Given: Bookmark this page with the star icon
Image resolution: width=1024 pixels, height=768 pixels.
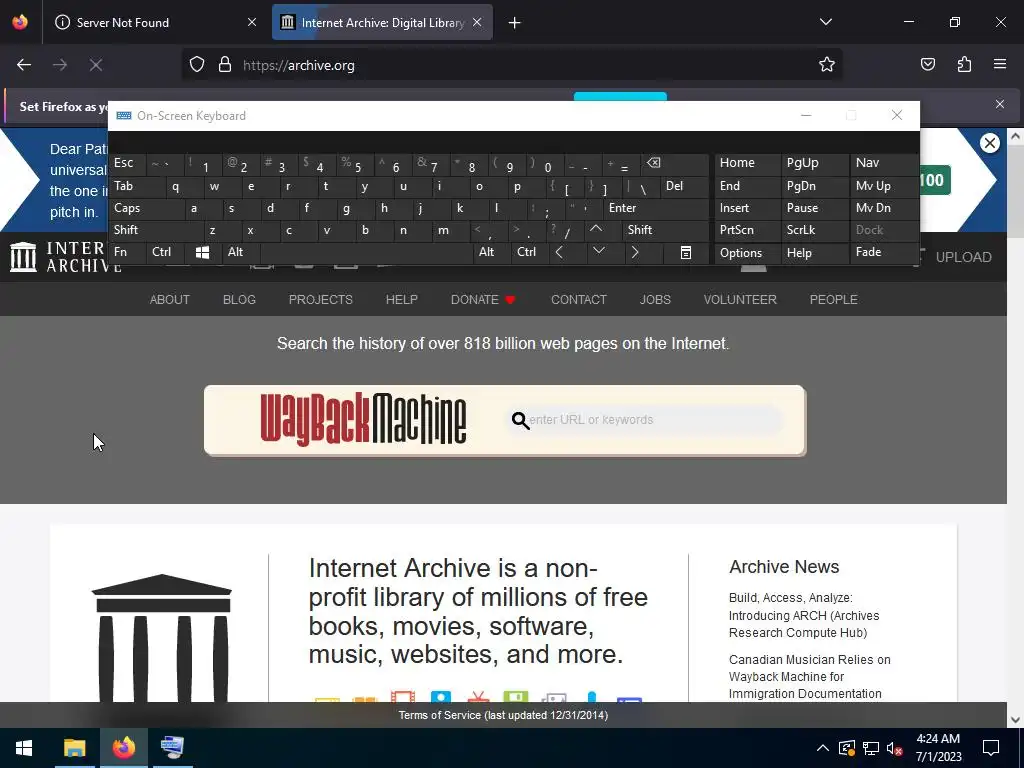Looking at the screenshot, I should coord(827,65).
